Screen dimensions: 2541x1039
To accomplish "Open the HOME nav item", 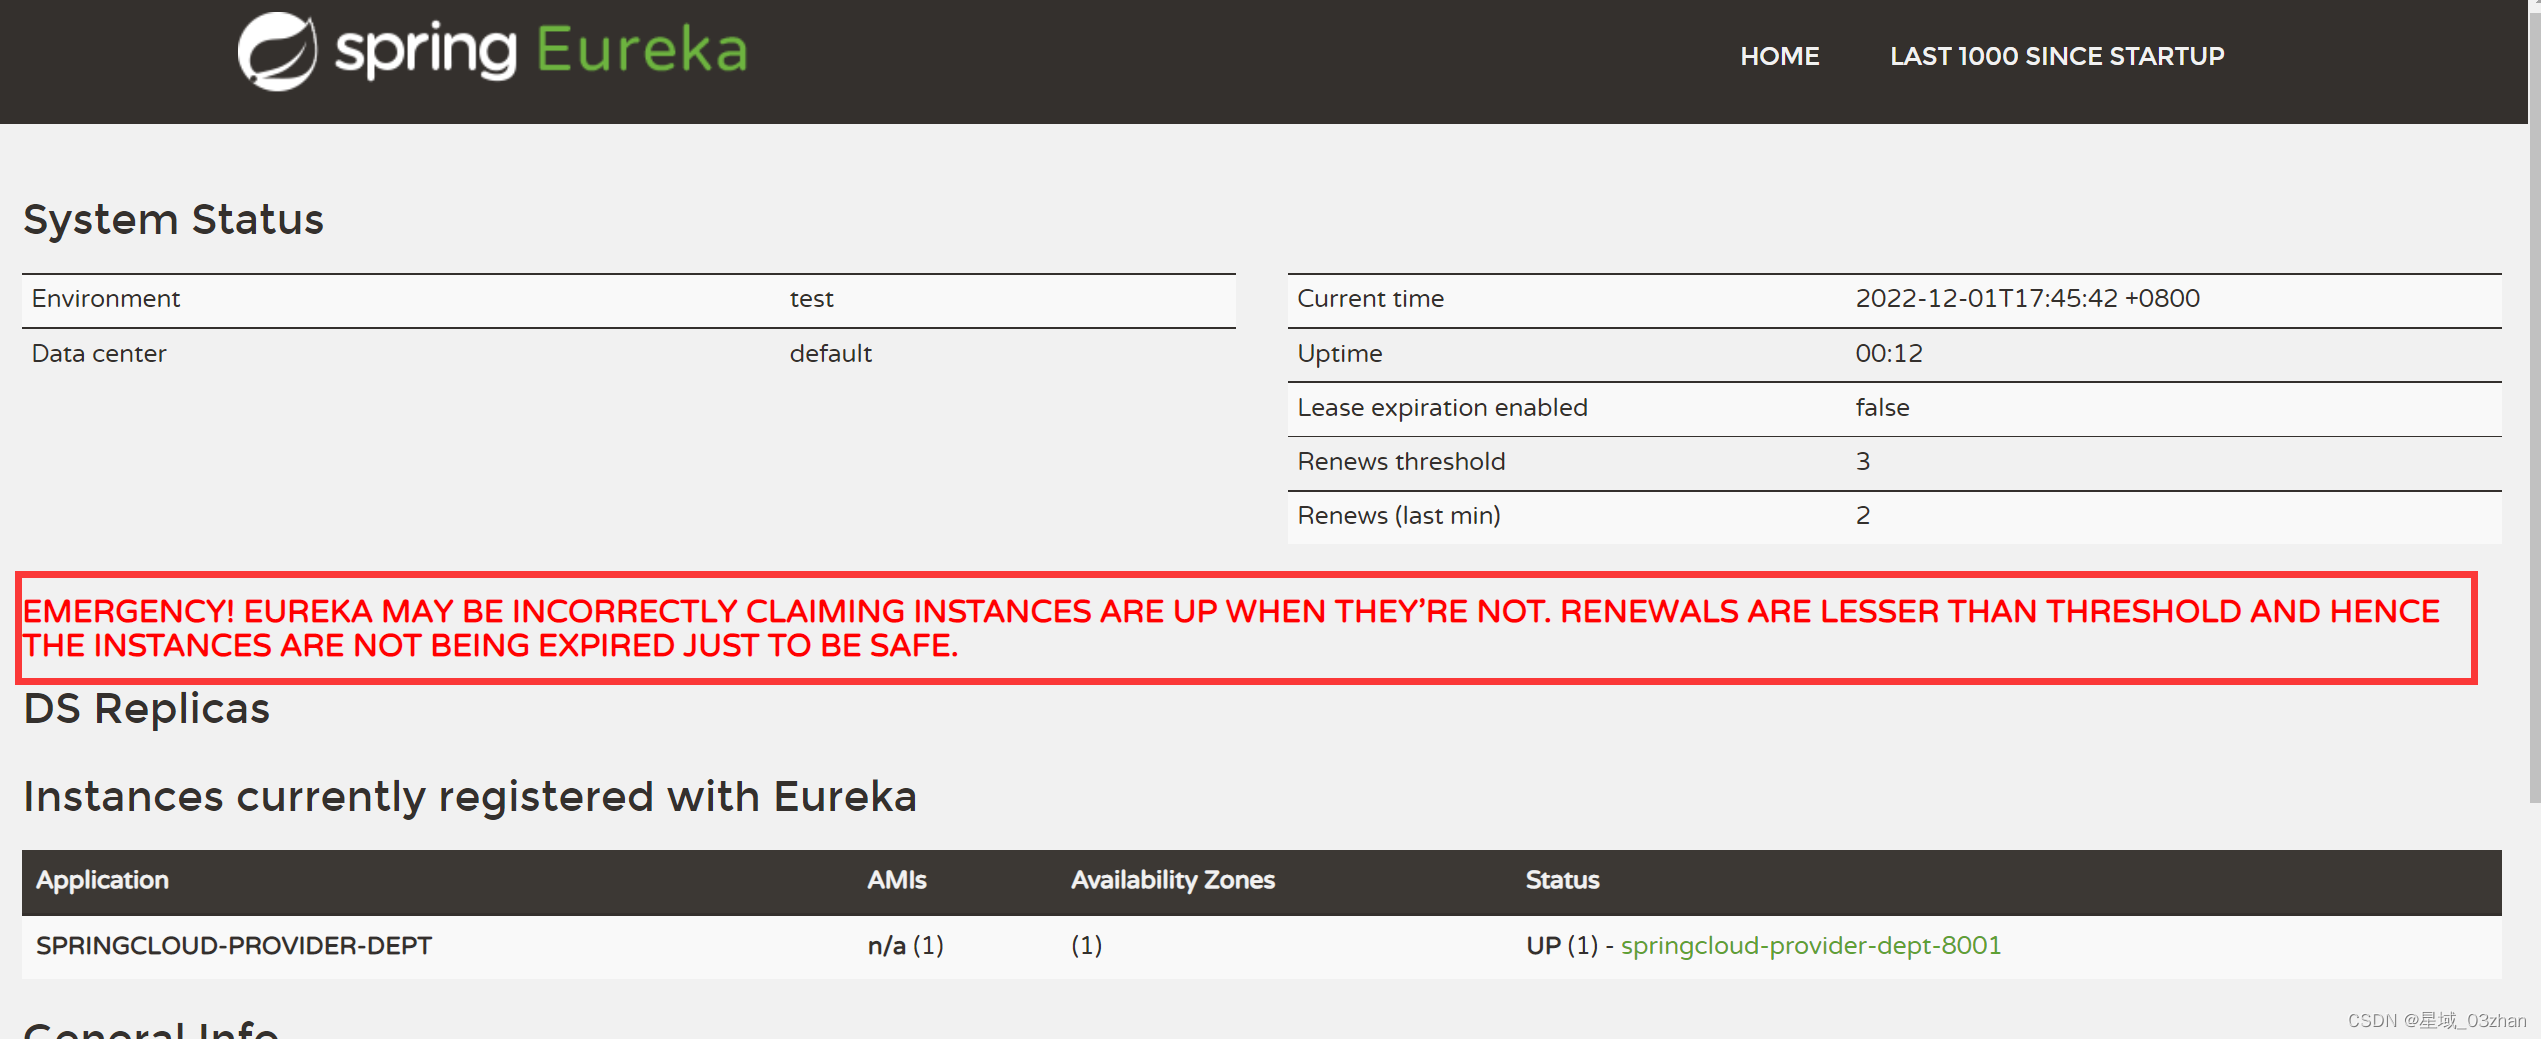I will pos(1779,56).
